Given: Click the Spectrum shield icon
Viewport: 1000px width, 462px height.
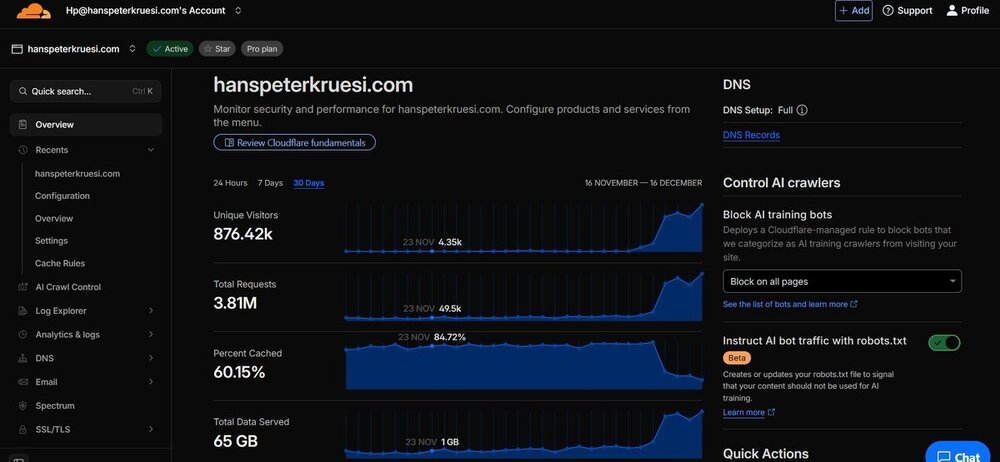Looking at the screenshot, I should pyautogui.click(x=23, y=406).
